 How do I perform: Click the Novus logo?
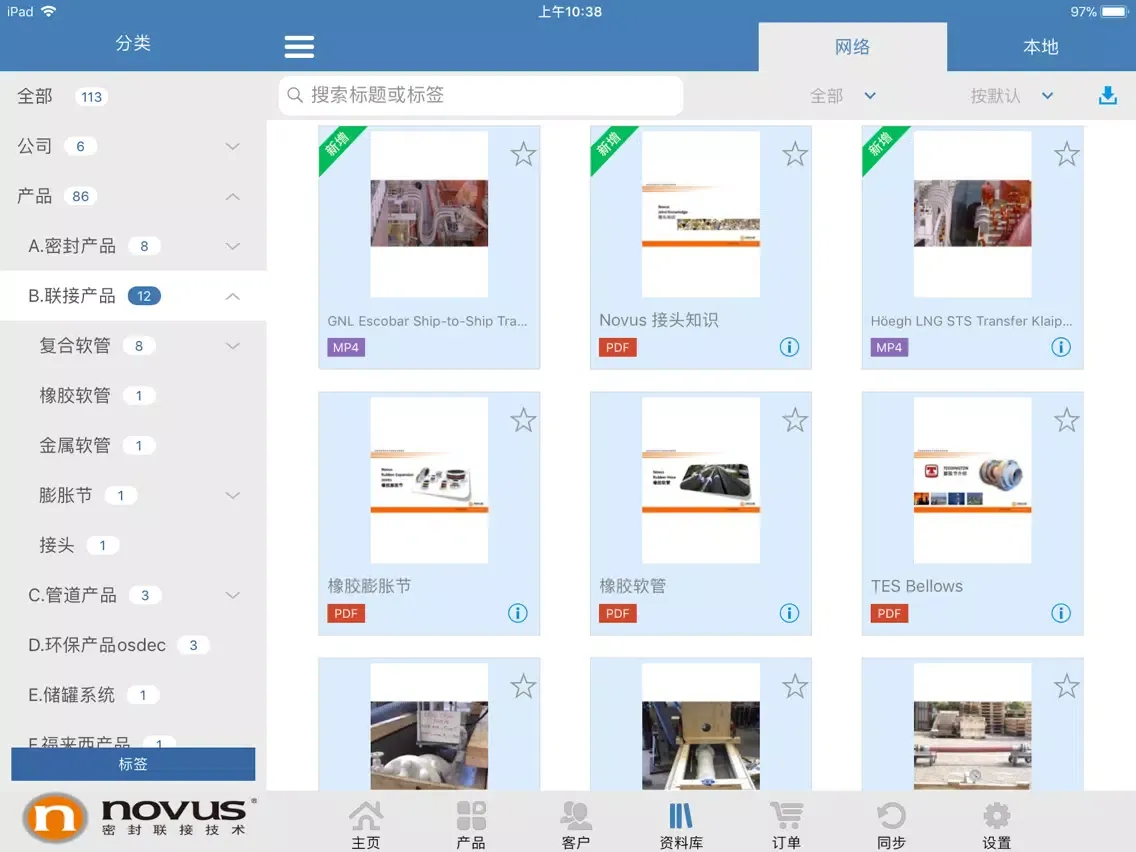coord(139,818)
